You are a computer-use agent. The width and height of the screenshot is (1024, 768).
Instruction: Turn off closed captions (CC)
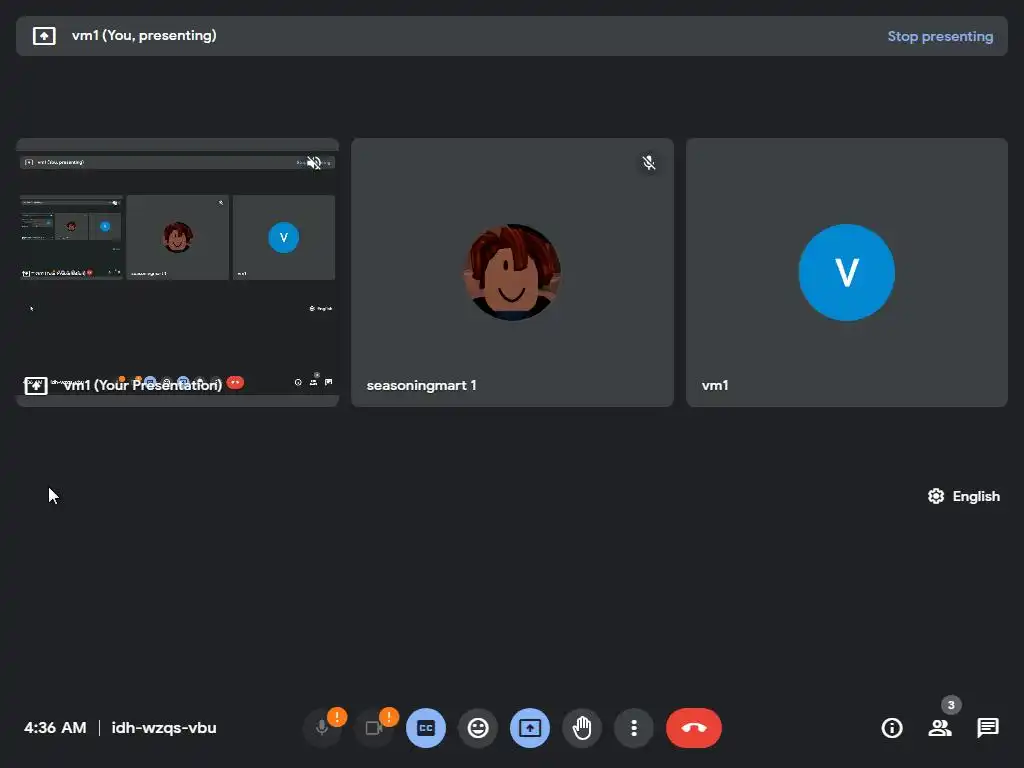pos(426,728)
